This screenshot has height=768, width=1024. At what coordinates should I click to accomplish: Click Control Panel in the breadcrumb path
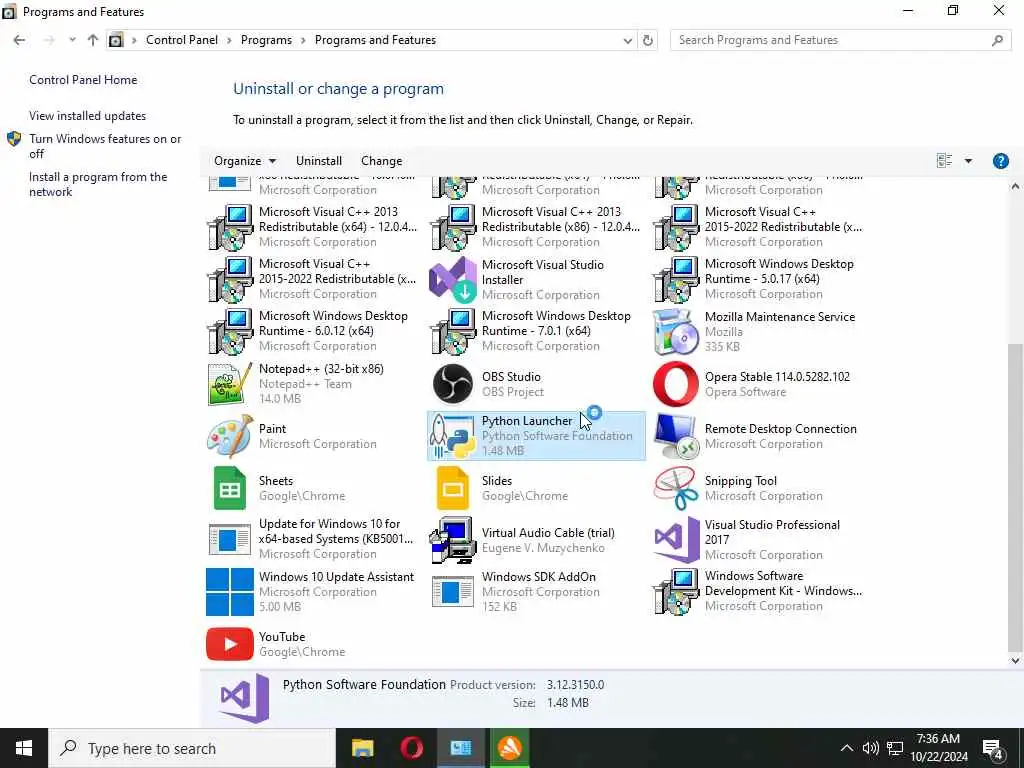click(x=182, y=40)
